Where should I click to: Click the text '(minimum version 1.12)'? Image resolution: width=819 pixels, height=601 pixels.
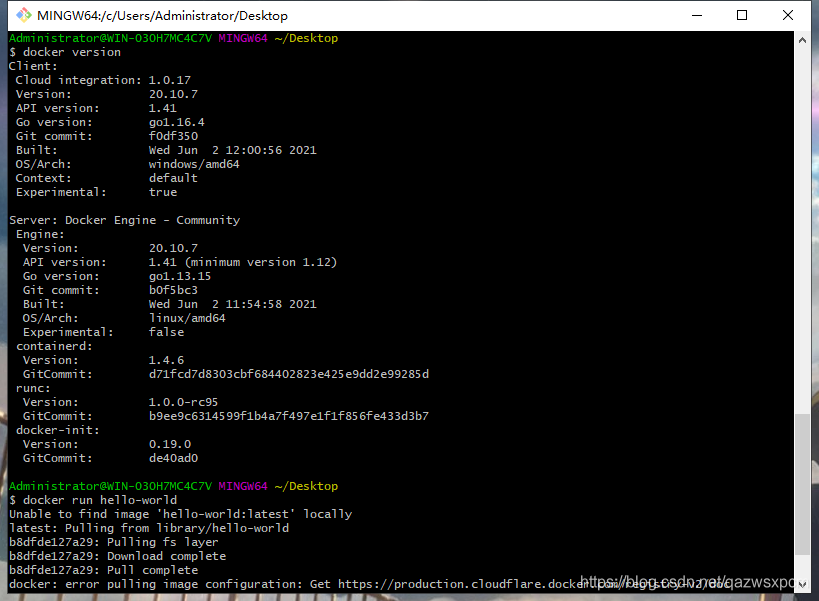point(261,262)
